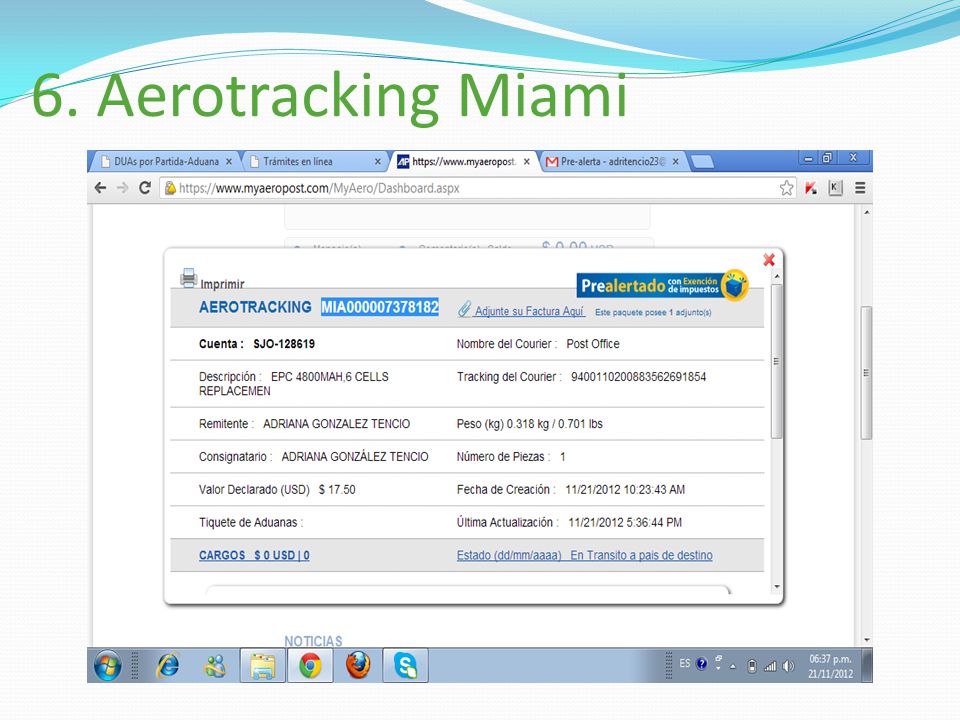Click the declared value $ 17.50
Screen dimensions: 960x720
pos(337,490)
